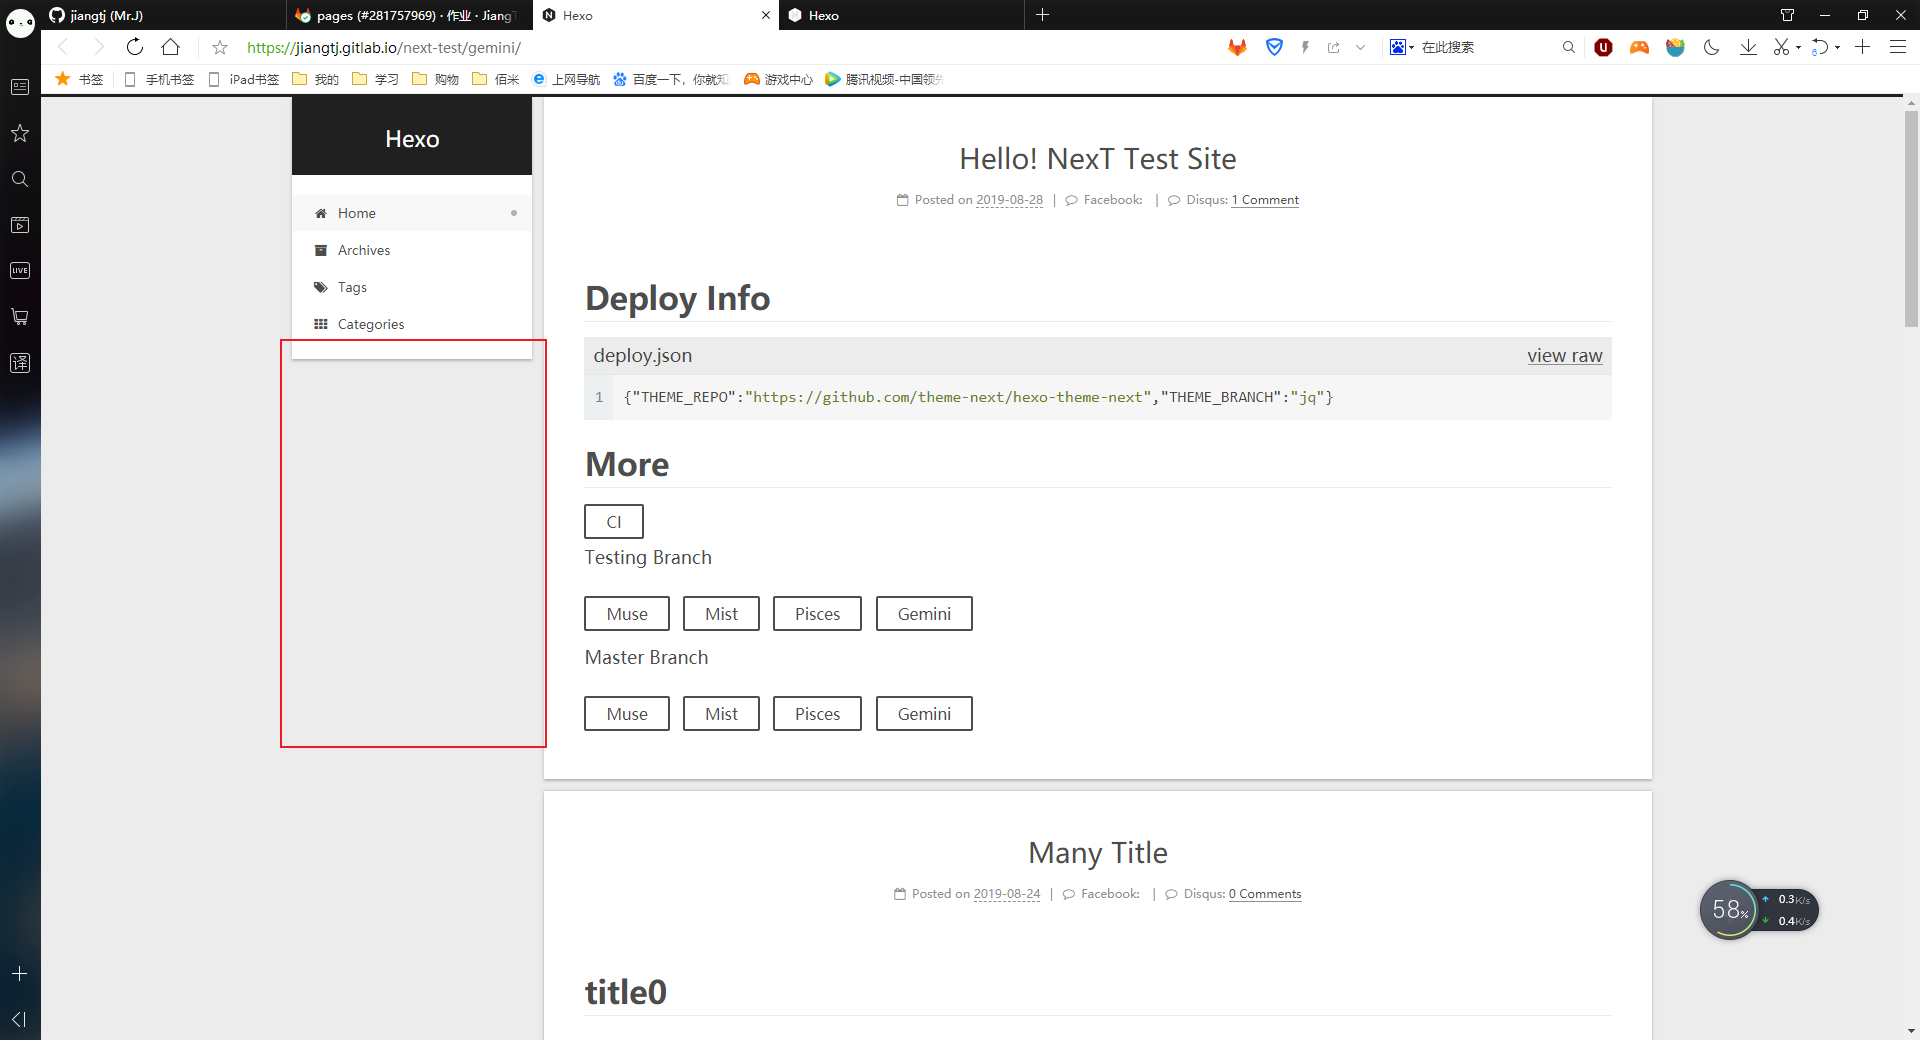
Task: Click the view raw link
Action: [1564, 356]
